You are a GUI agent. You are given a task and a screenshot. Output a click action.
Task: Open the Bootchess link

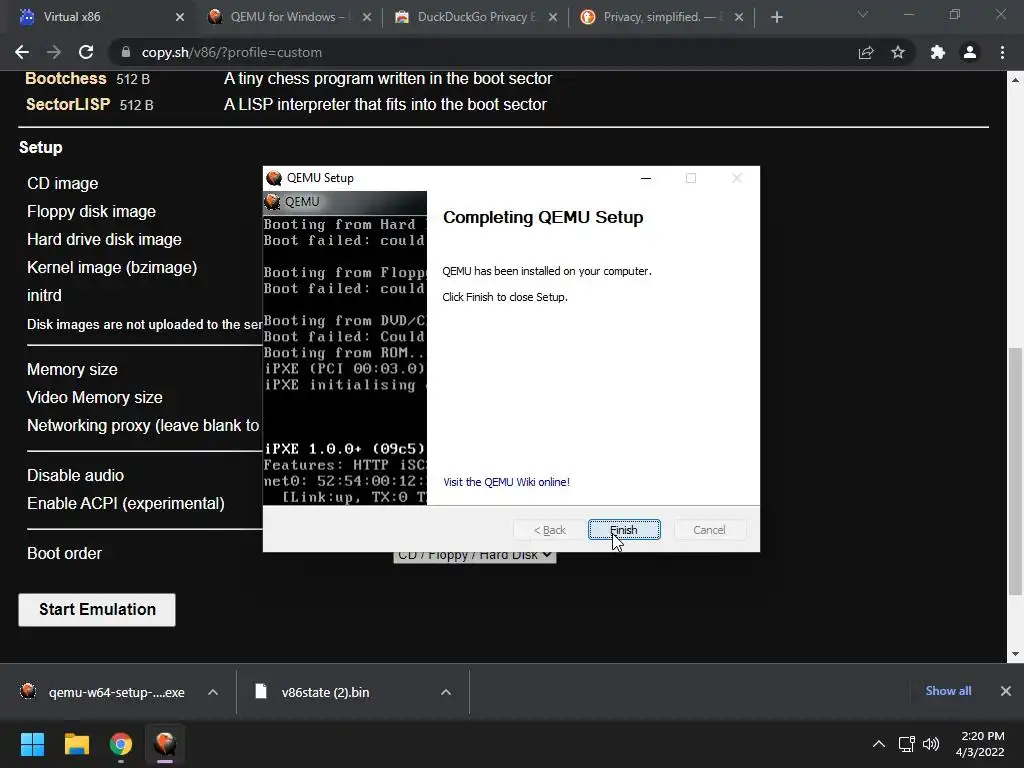tap(65, 78)
